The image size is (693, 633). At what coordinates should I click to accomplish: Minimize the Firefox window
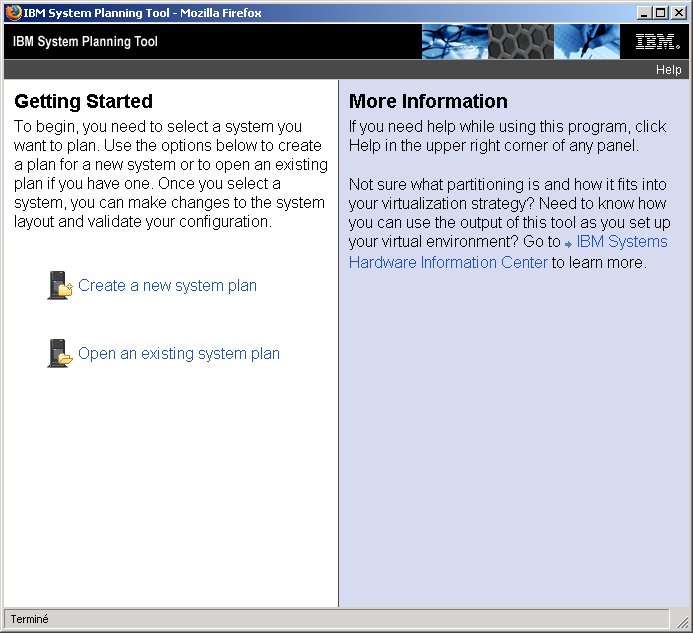tap(644, 13)
